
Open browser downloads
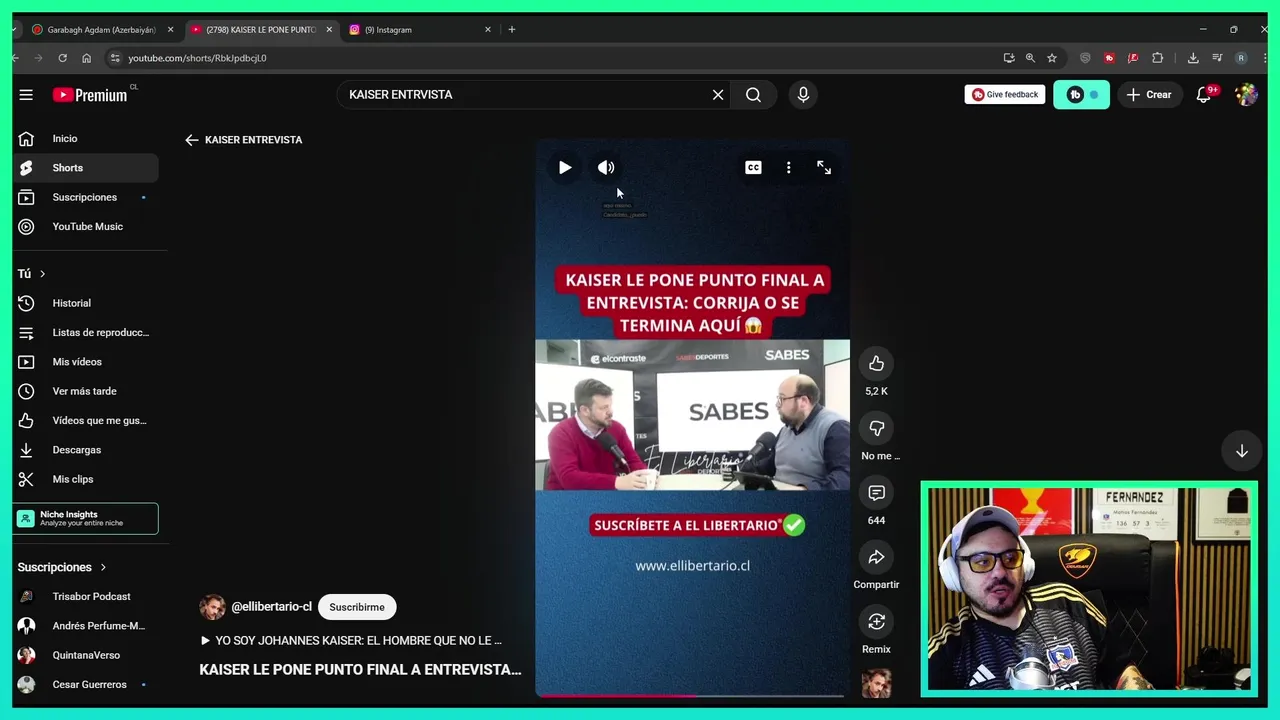[x=1193, y=58]
